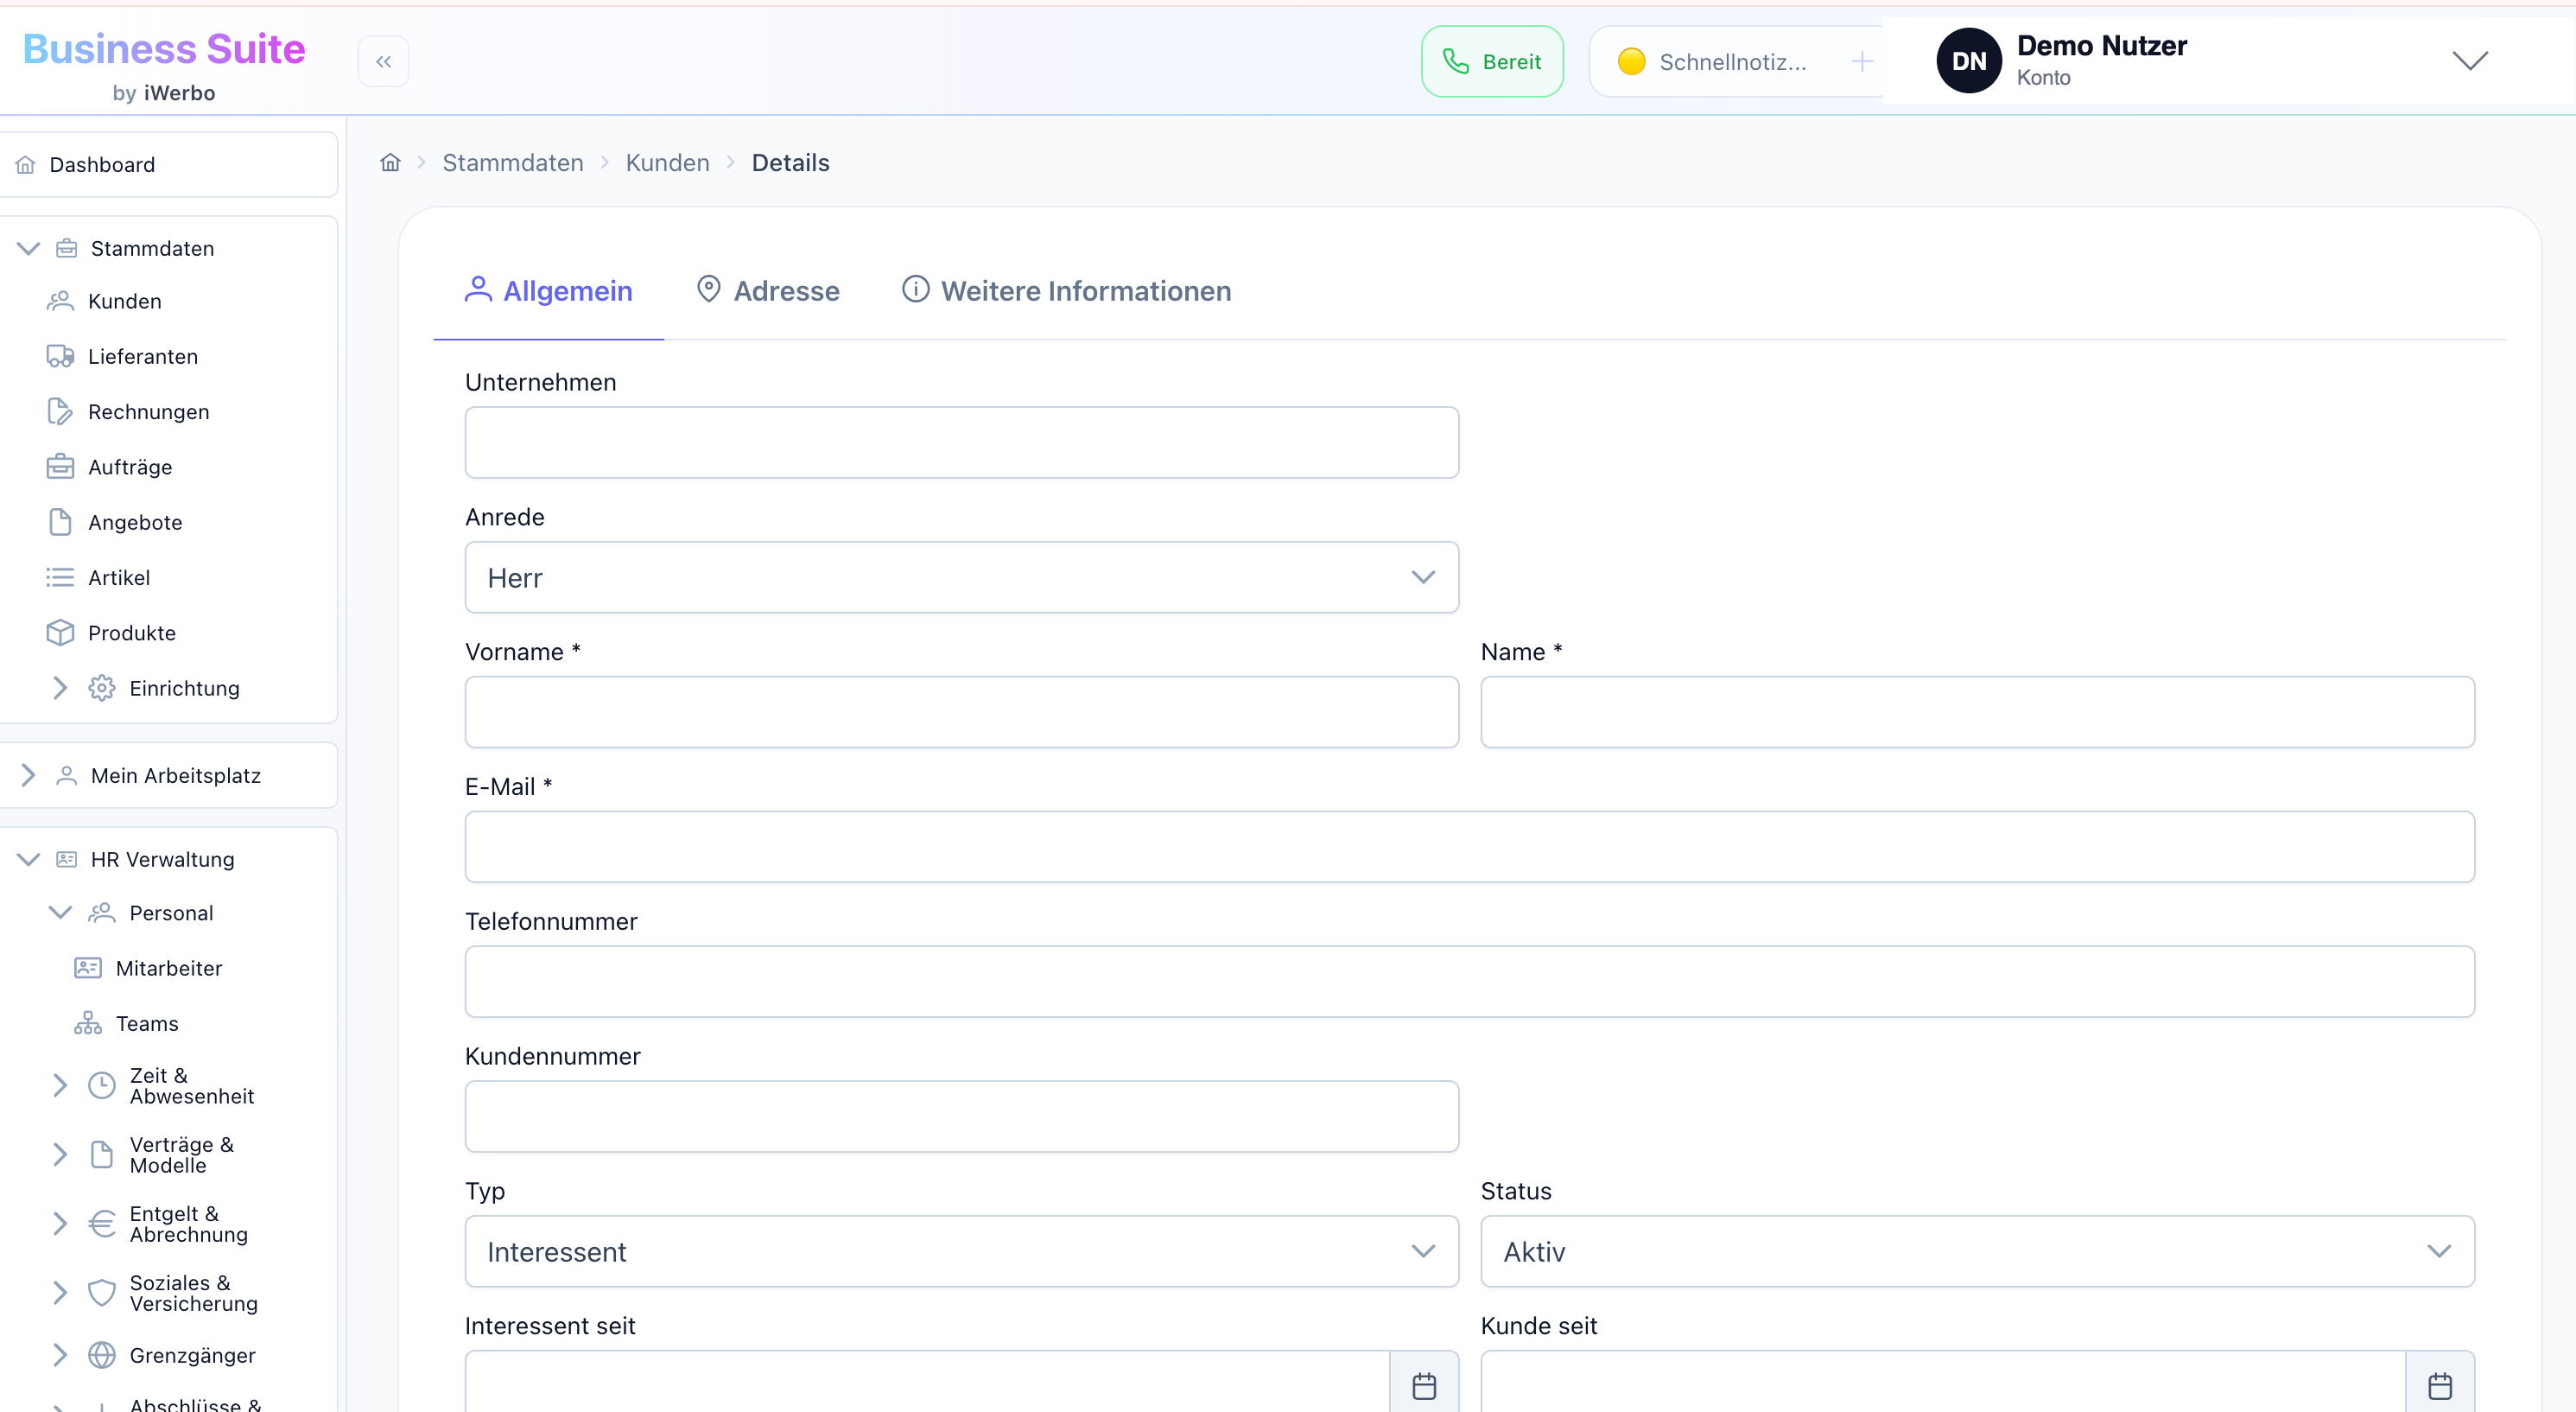Click the phone icon in Bereit button

pos(1456,62)
